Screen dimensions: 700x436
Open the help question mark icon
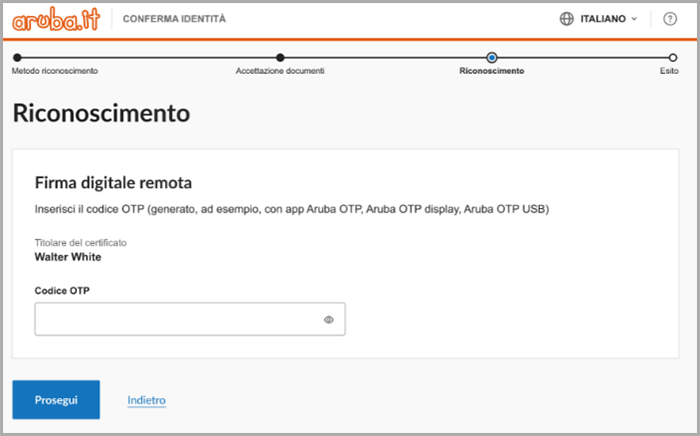[x=670, y=19]
